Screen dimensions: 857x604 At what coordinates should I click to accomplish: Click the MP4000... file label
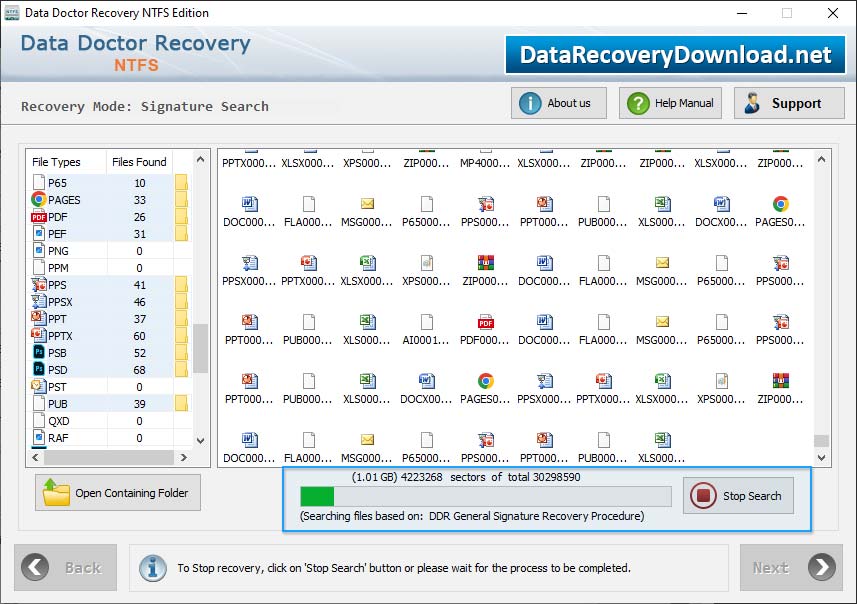(x=485, y=163)
